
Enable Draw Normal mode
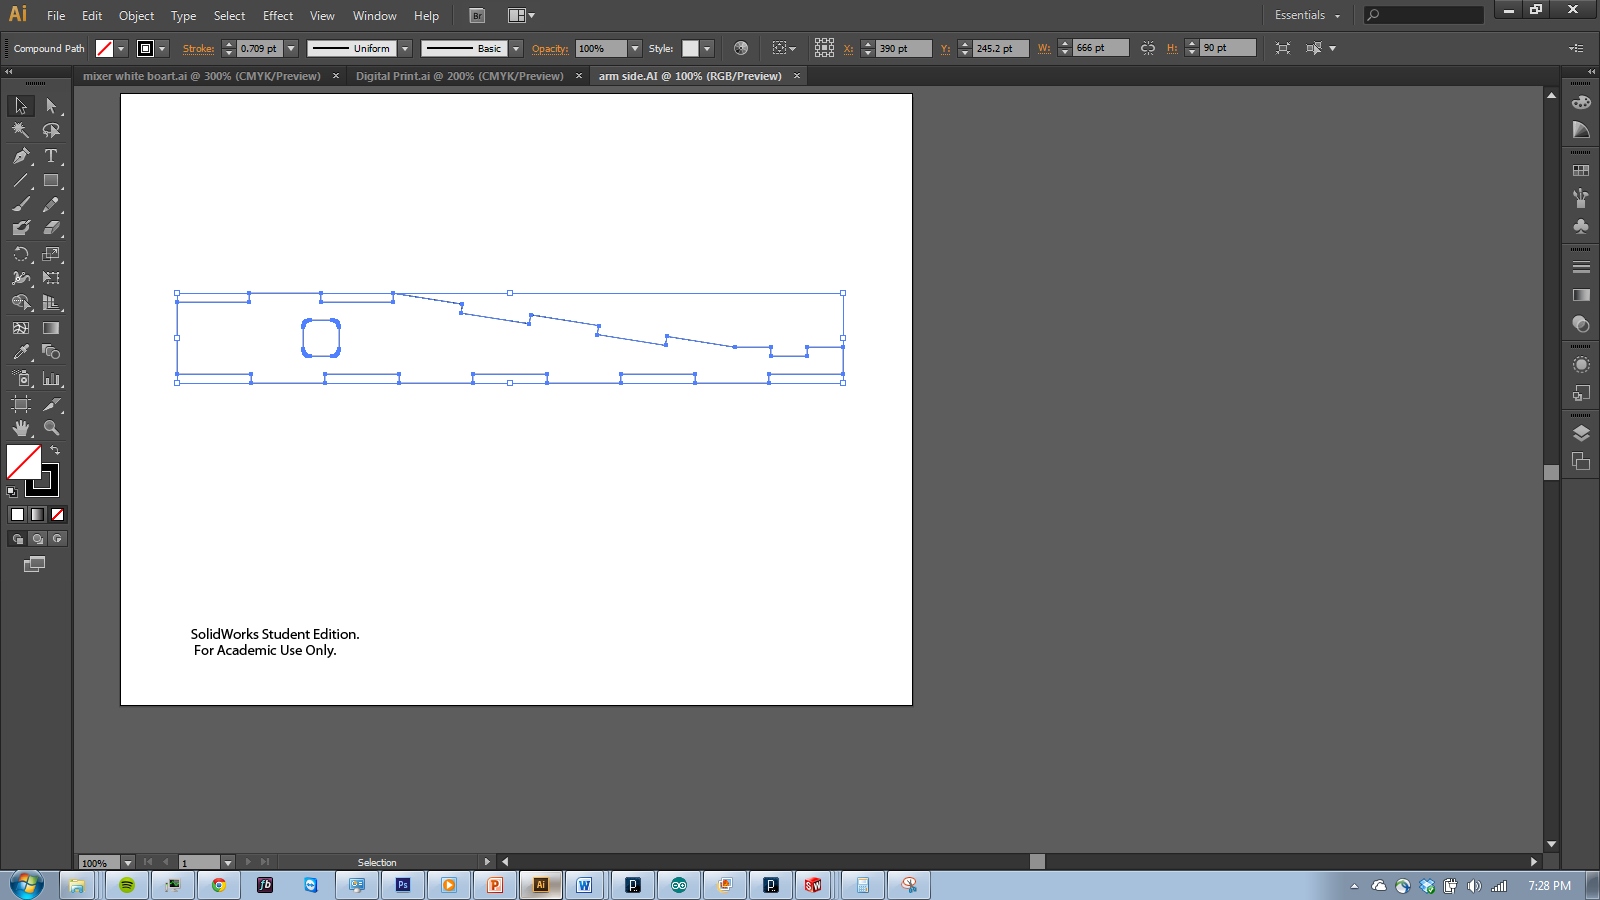(17, 539)
